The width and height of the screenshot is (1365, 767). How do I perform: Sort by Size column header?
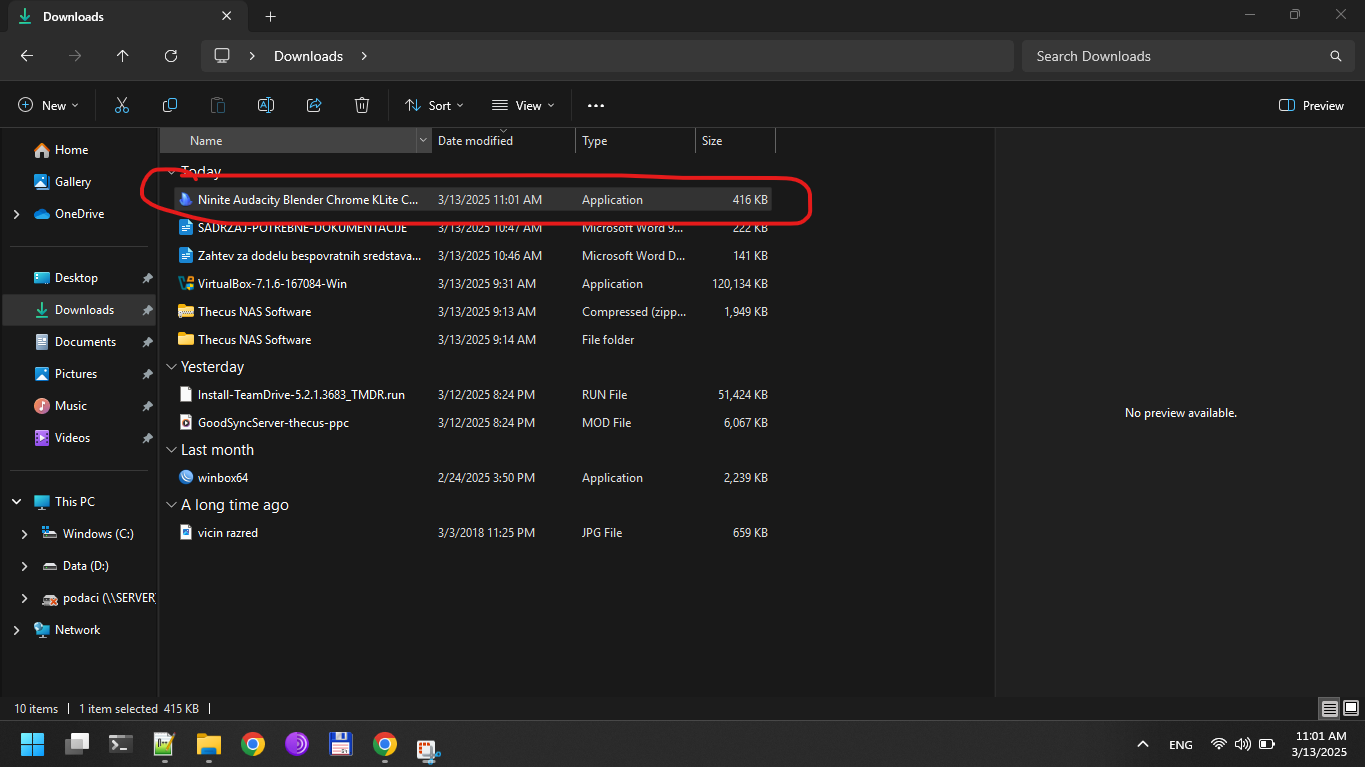click(735, 141)
